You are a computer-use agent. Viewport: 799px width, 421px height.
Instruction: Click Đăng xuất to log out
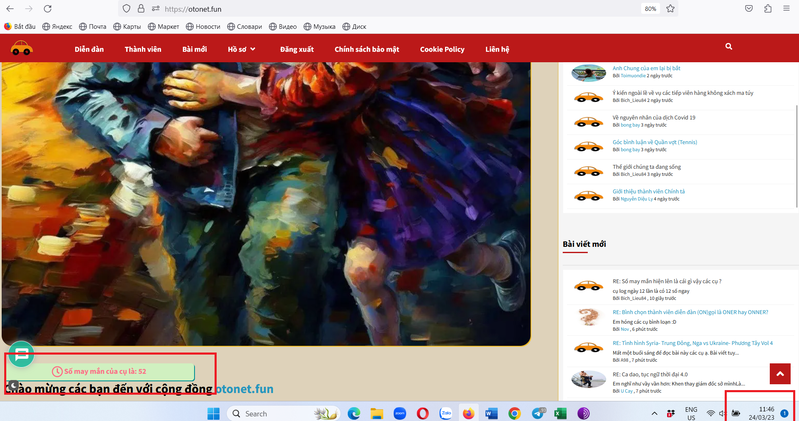tap(297, 48)
